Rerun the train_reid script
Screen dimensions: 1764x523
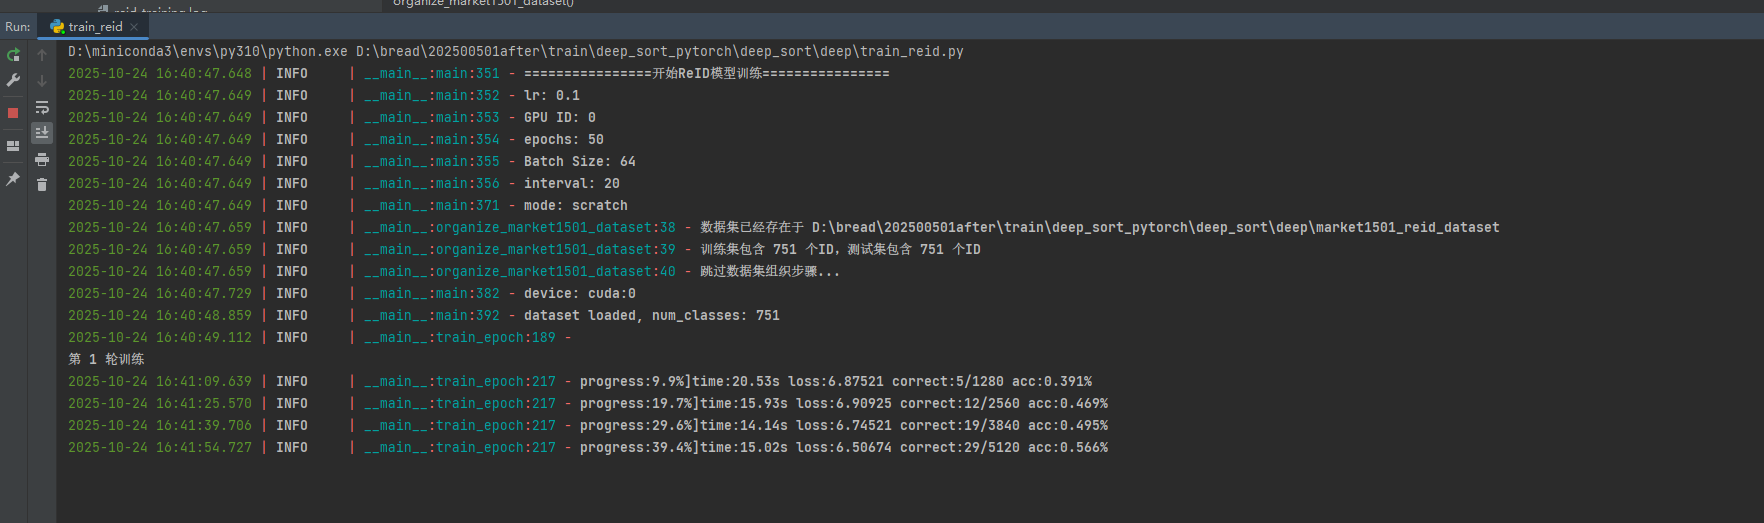tap(13, 55)
